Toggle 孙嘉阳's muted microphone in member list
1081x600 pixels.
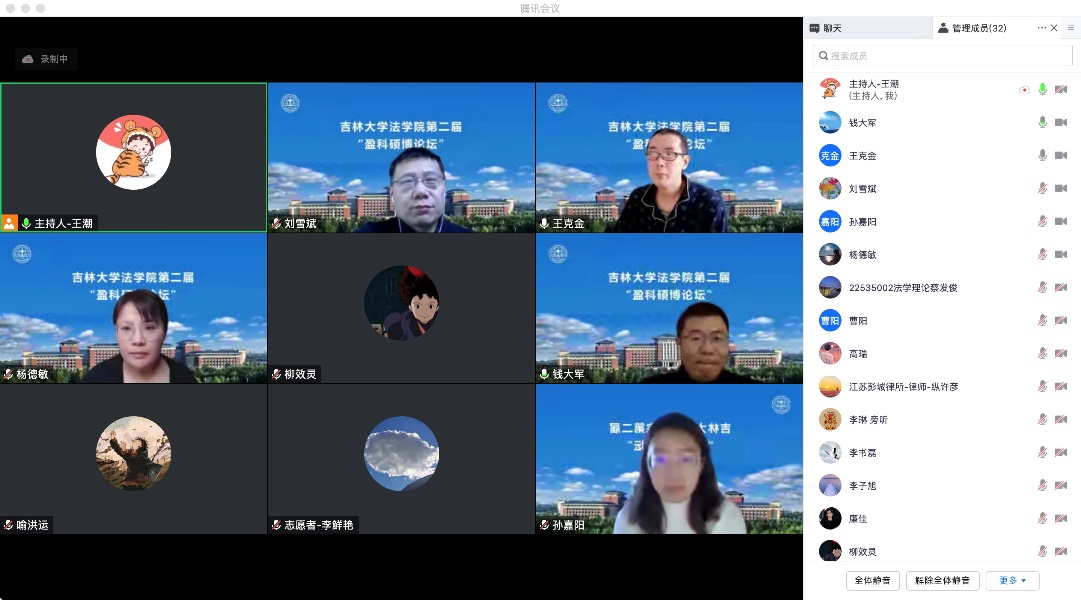point(1042,221)
